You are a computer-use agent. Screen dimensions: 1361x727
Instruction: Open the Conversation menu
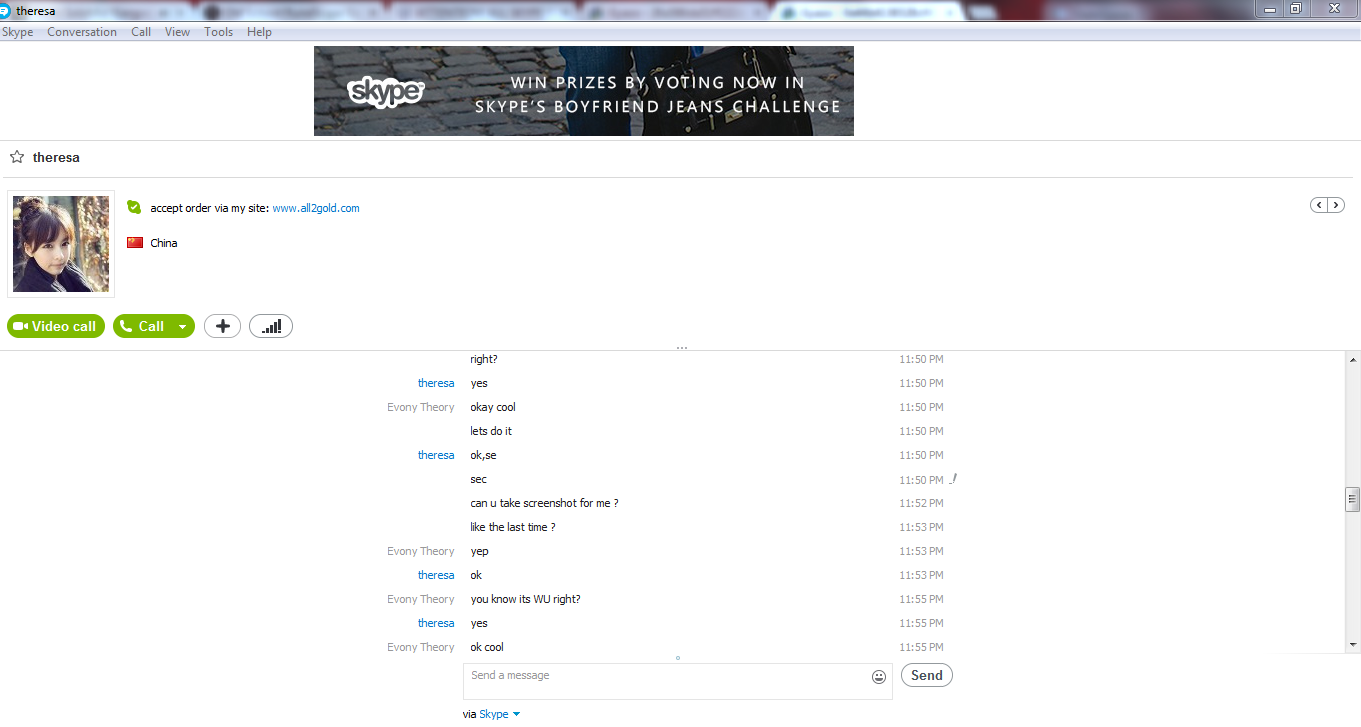[x=82, y=32]
